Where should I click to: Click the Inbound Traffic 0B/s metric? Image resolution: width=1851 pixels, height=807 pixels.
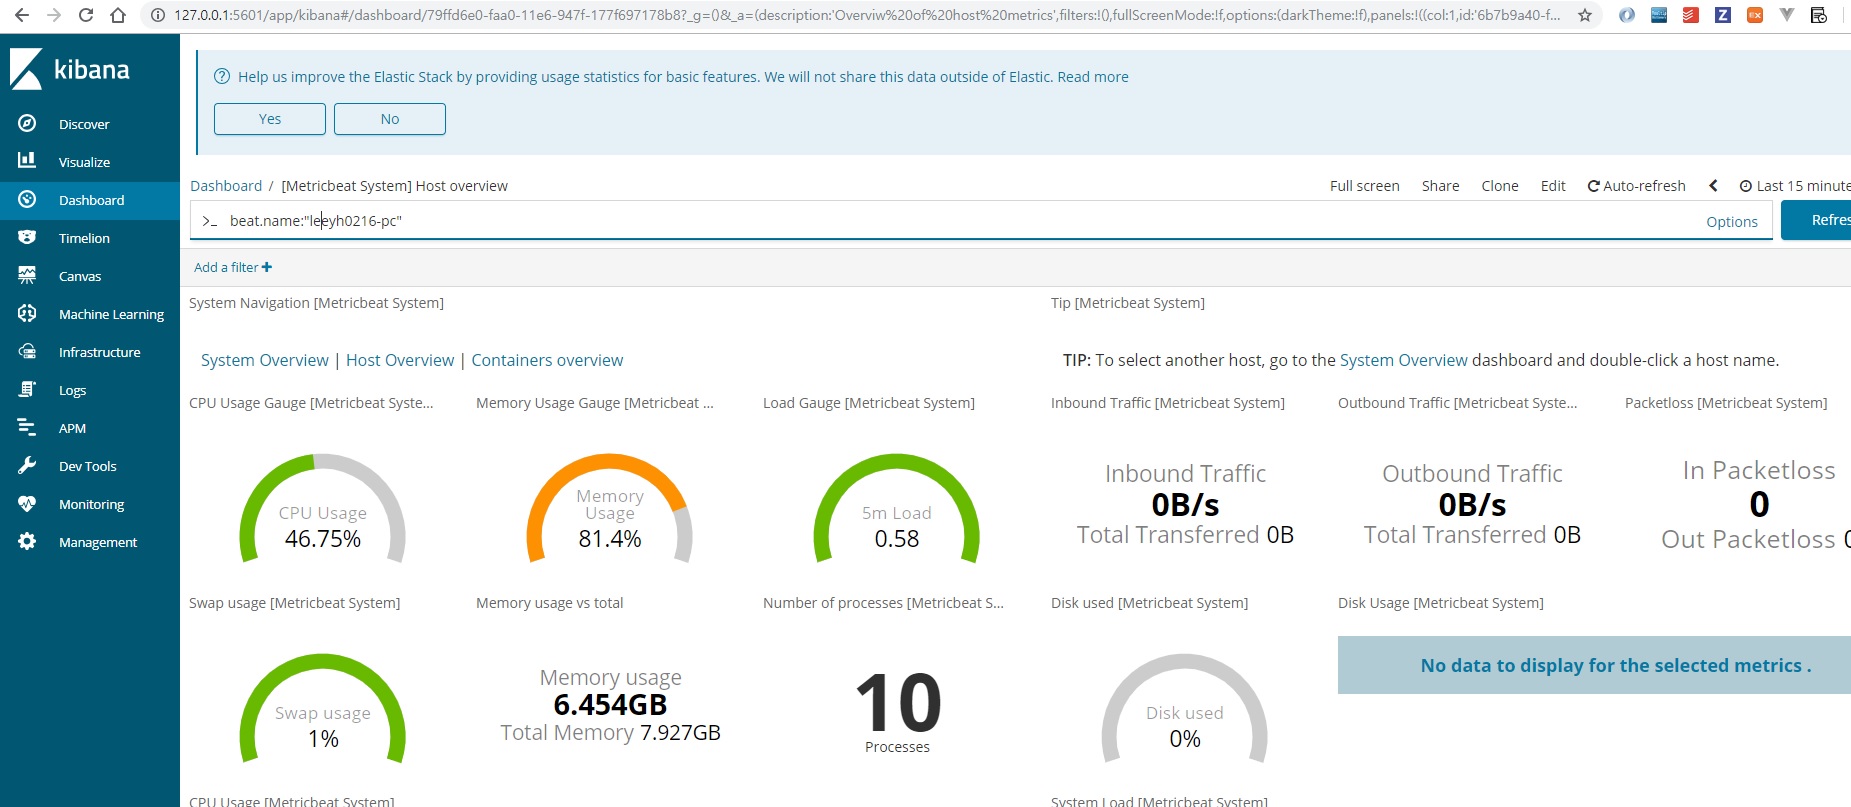(1185, 504)
